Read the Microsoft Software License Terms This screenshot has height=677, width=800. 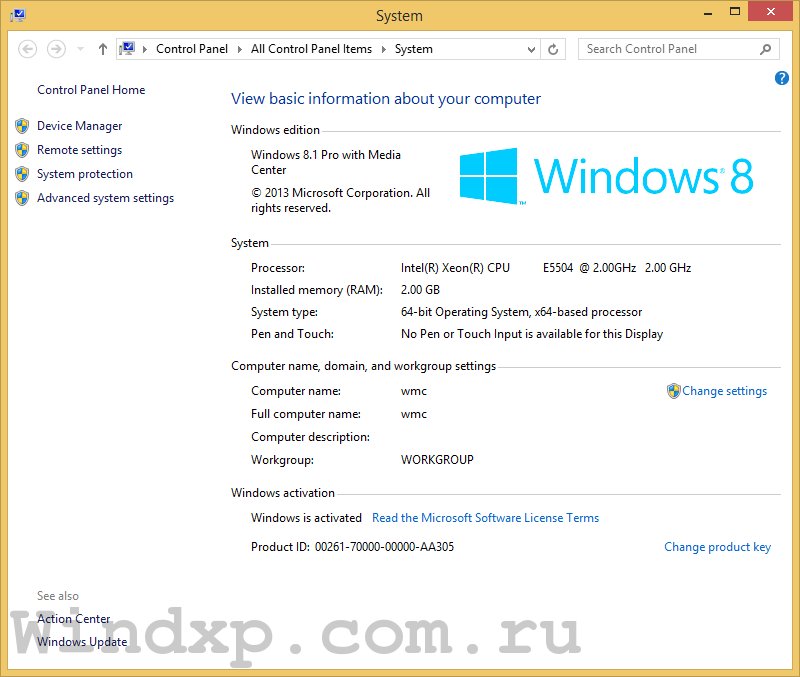coord(485,518)
